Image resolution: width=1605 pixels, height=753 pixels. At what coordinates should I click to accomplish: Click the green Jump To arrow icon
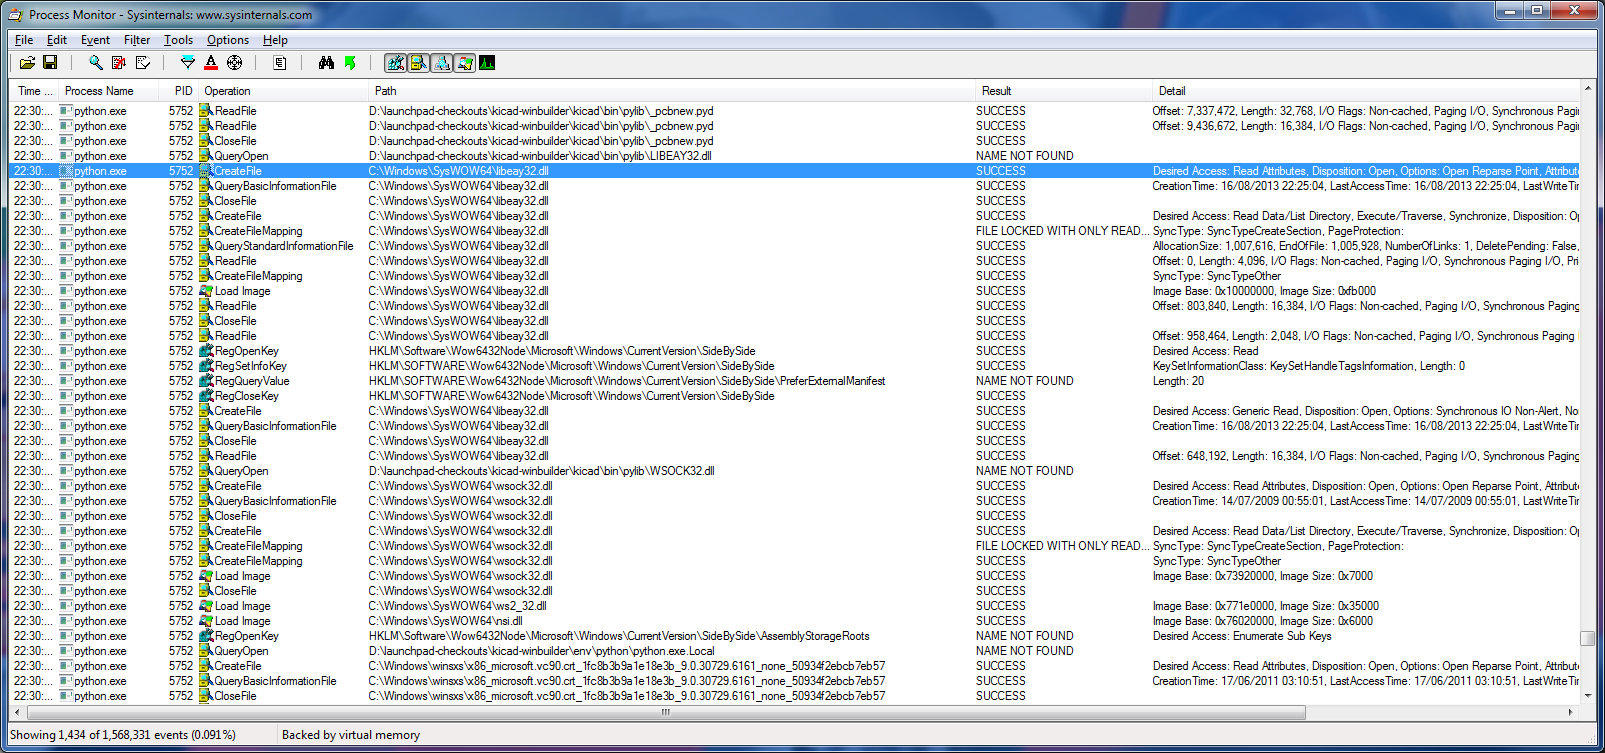point(350,63)
